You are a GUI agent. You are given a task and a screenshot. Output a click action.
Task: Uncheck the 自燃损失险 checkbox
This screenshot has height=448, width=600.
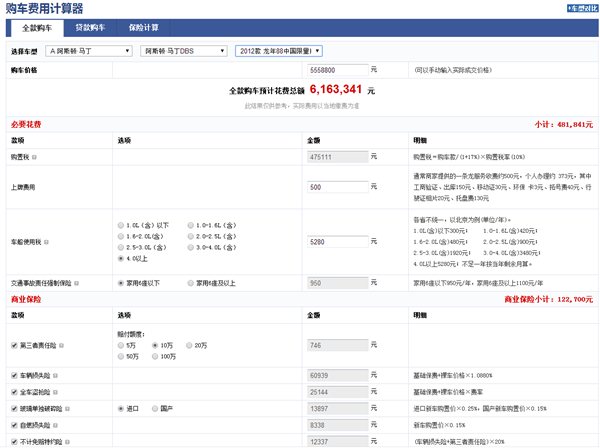[15, 425]
